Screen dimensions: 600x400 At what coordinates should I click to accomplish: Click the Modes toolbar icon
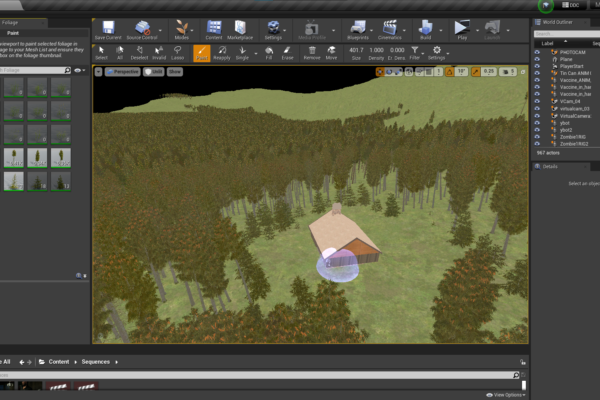click(181, 30)
